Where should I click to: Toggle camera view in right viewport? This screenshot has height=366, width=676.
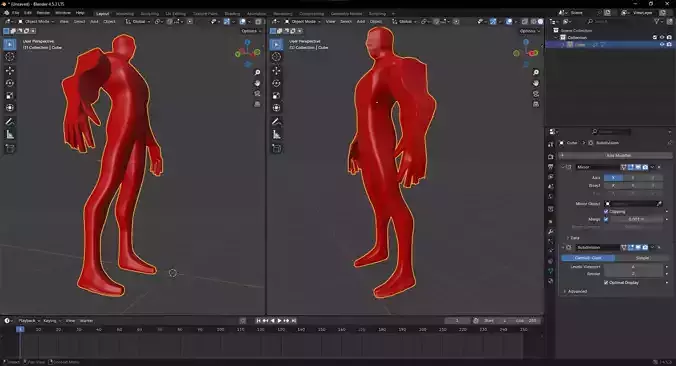click(x=536, y=94)
